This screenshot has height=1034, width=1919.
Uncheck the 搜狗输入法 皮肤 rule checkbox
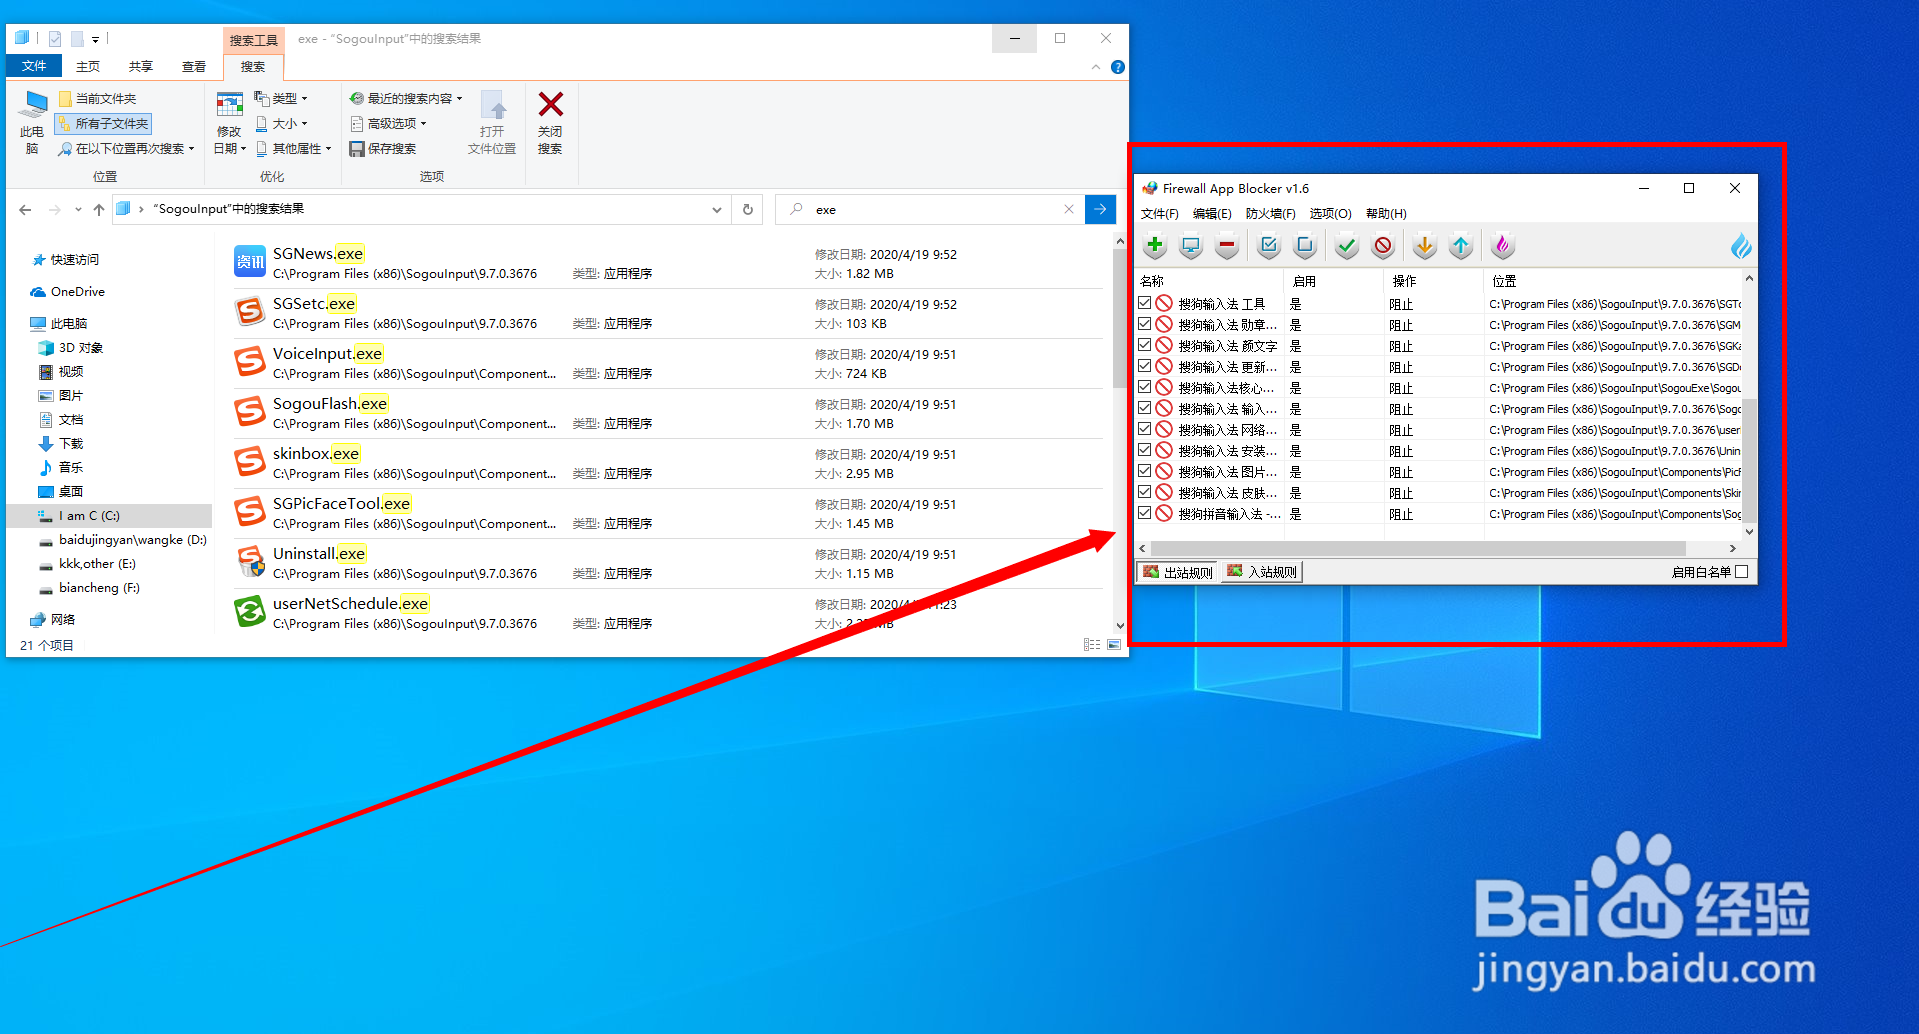click(1145, 492)
